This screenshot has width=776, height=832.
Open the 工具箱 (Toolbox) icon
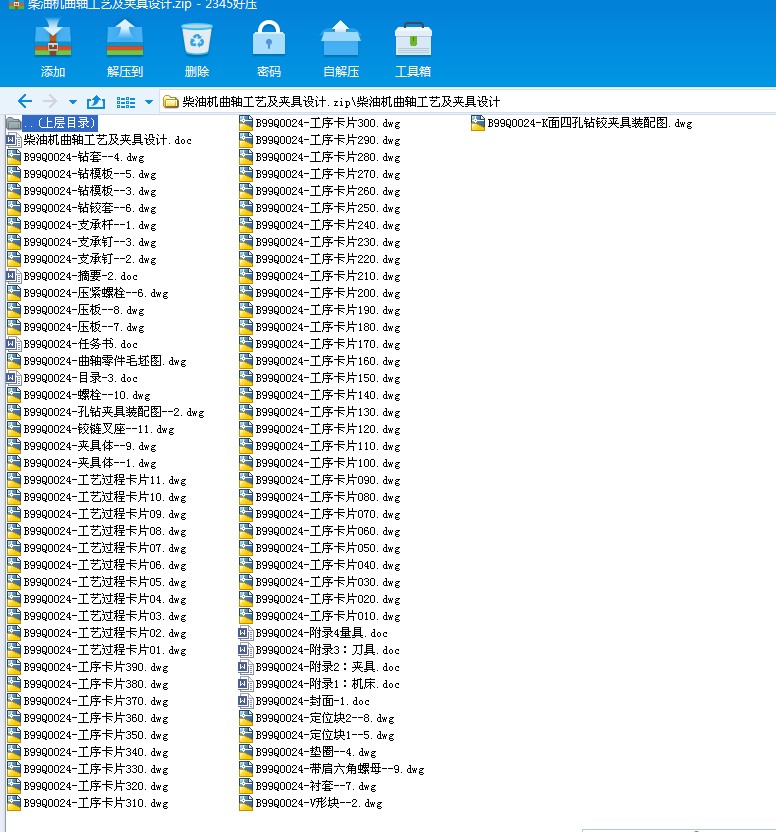(x=413, y=39)
